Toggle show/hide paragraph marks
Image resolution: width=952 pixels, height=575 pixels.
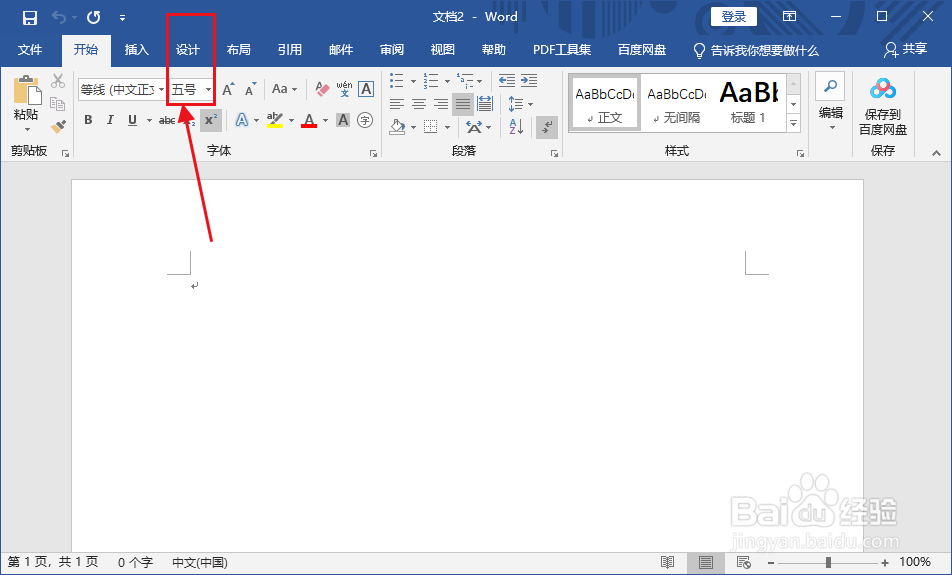click(x=547, y=127)
